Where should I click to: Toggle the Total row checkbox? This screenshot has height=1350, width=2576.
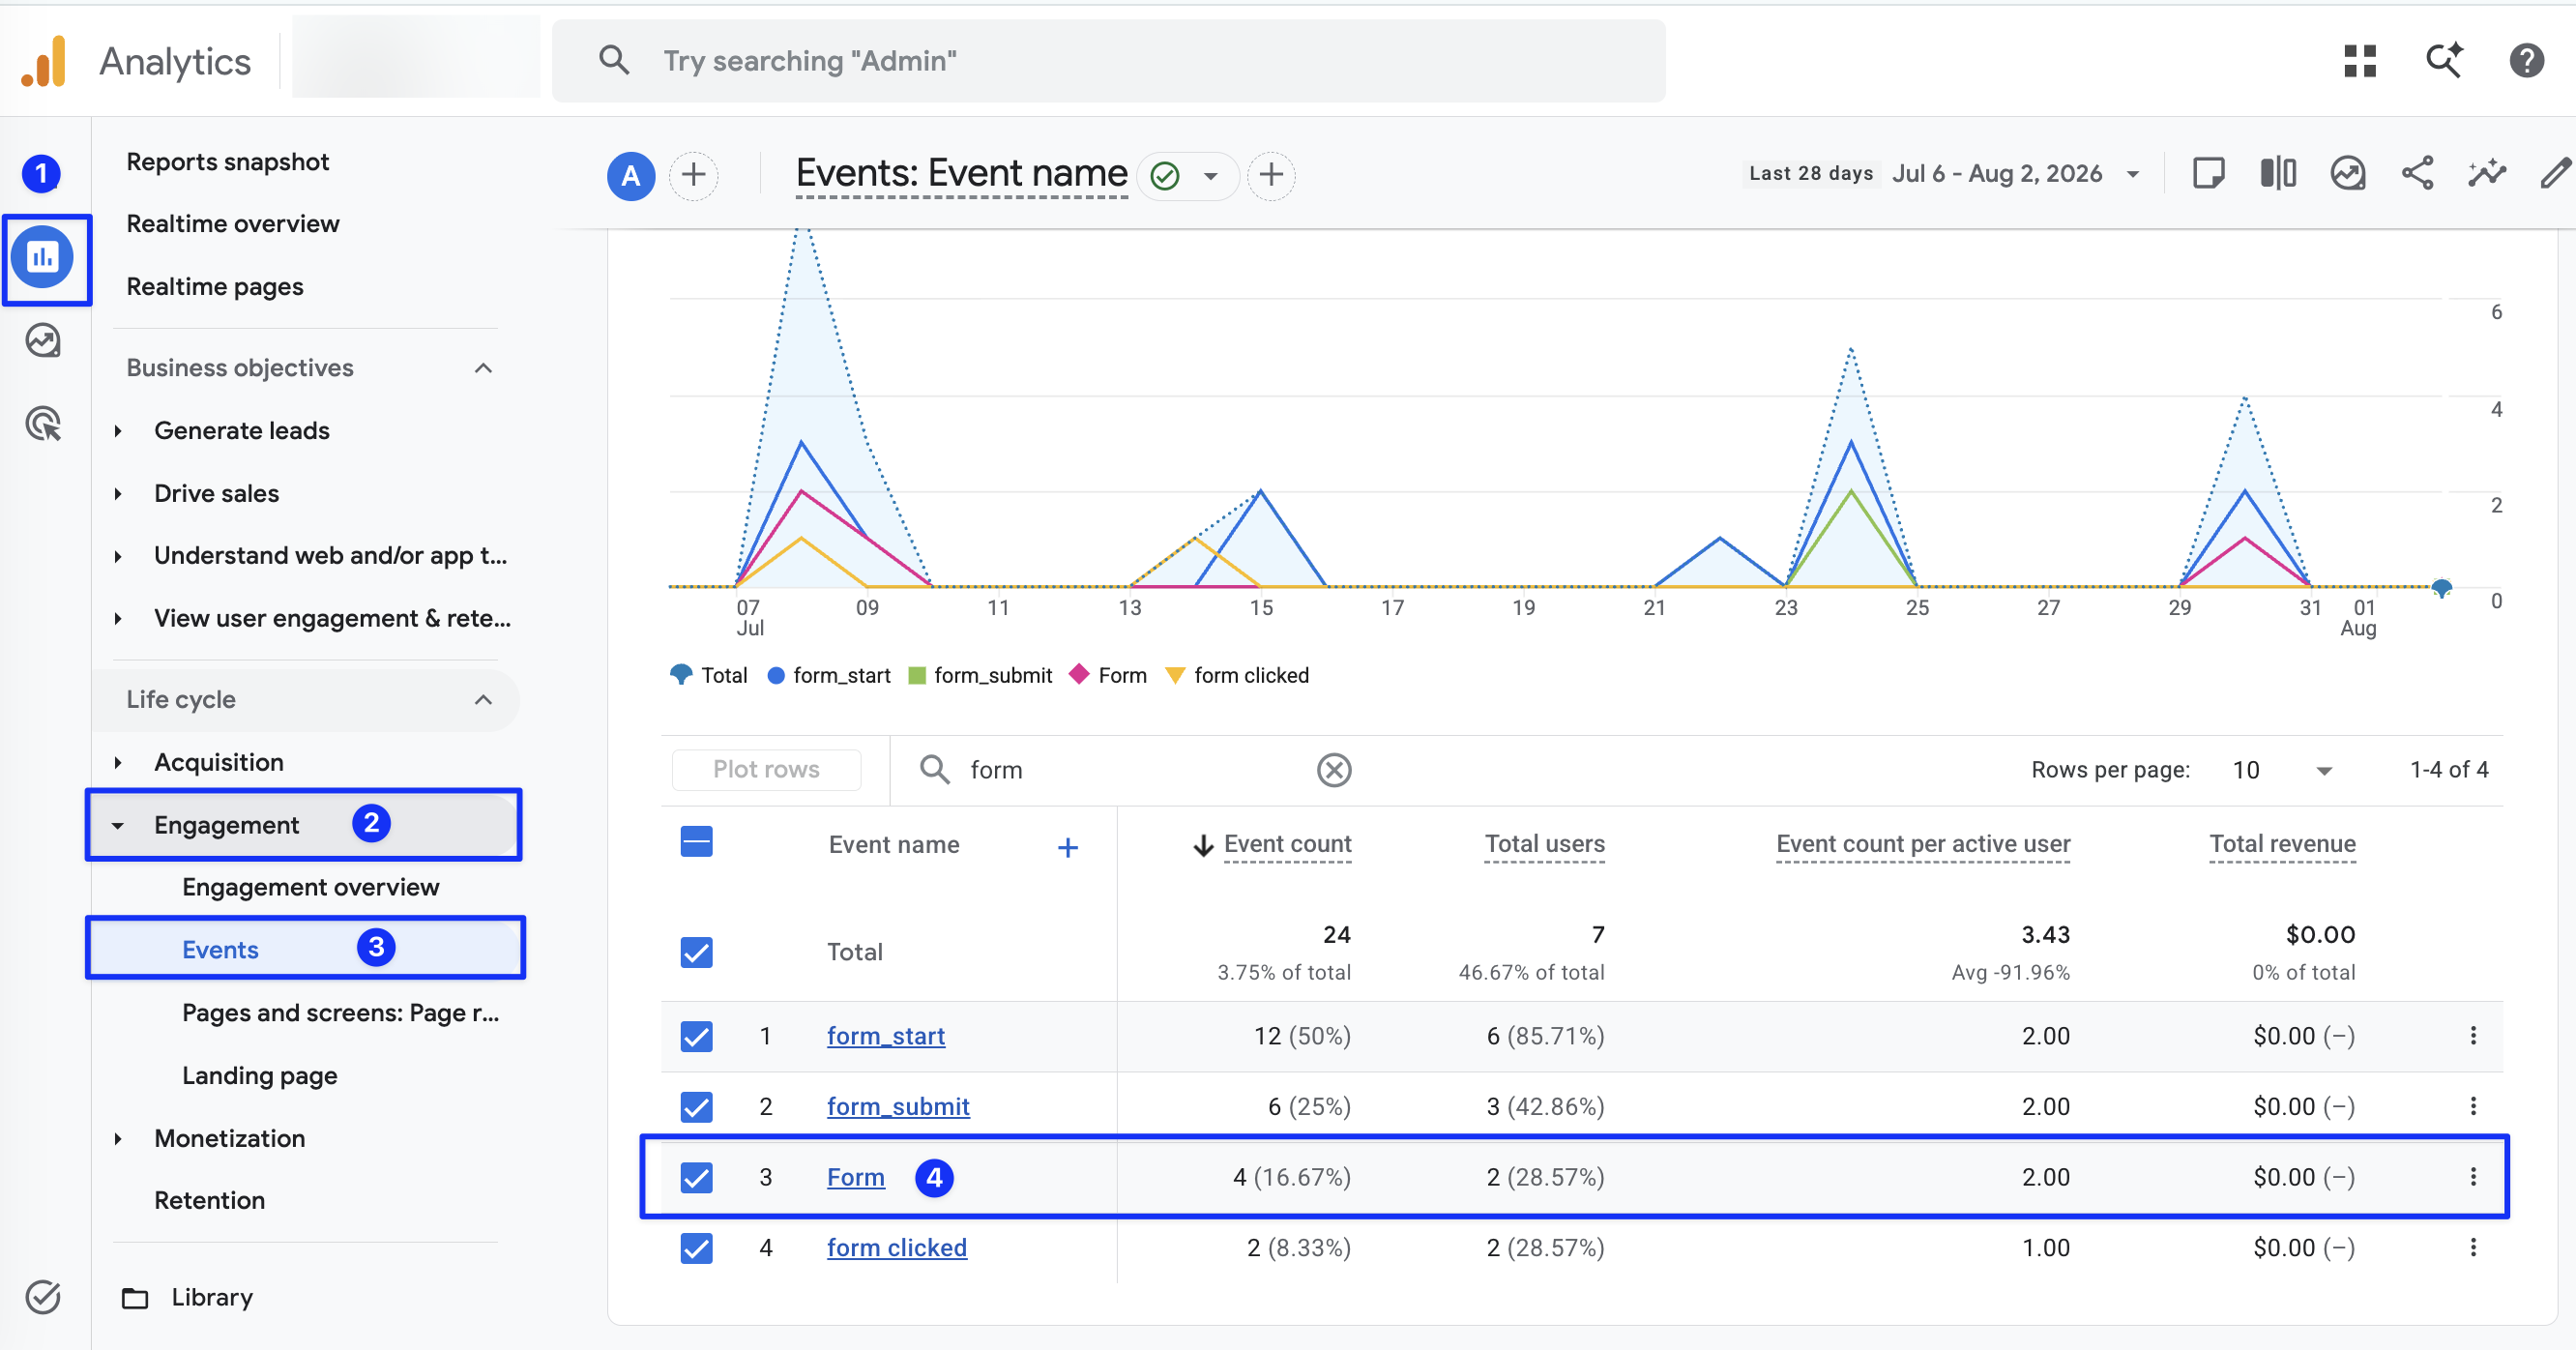tap(696, 952)
